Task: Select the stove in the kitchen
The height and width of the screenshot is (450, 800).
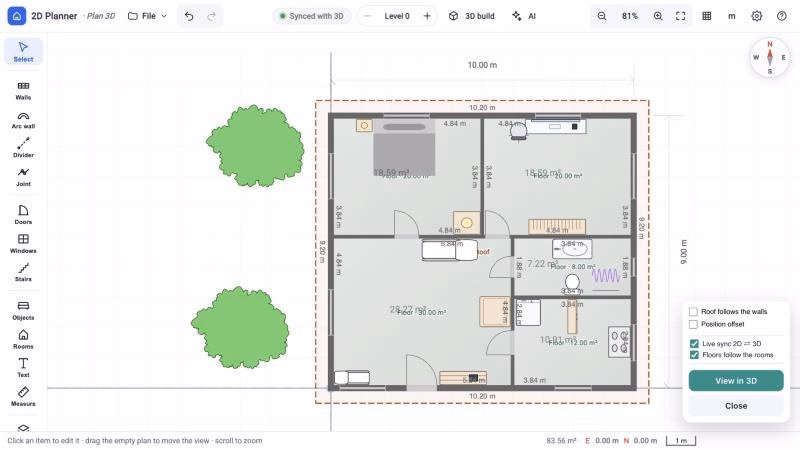Action: coord(619,342)
